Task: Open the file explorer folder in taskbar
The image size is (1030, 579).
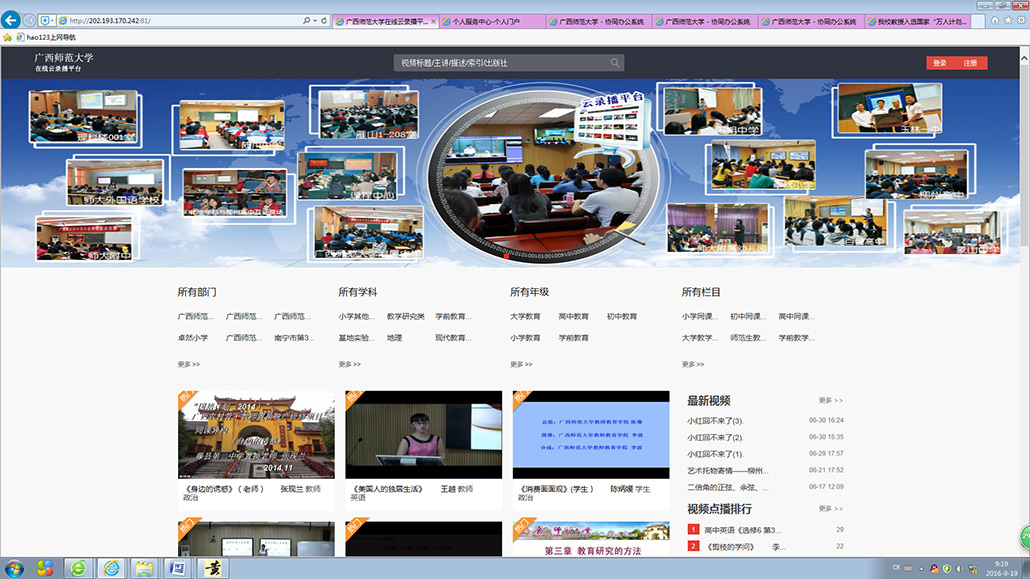Action: [x=145, y=567]
